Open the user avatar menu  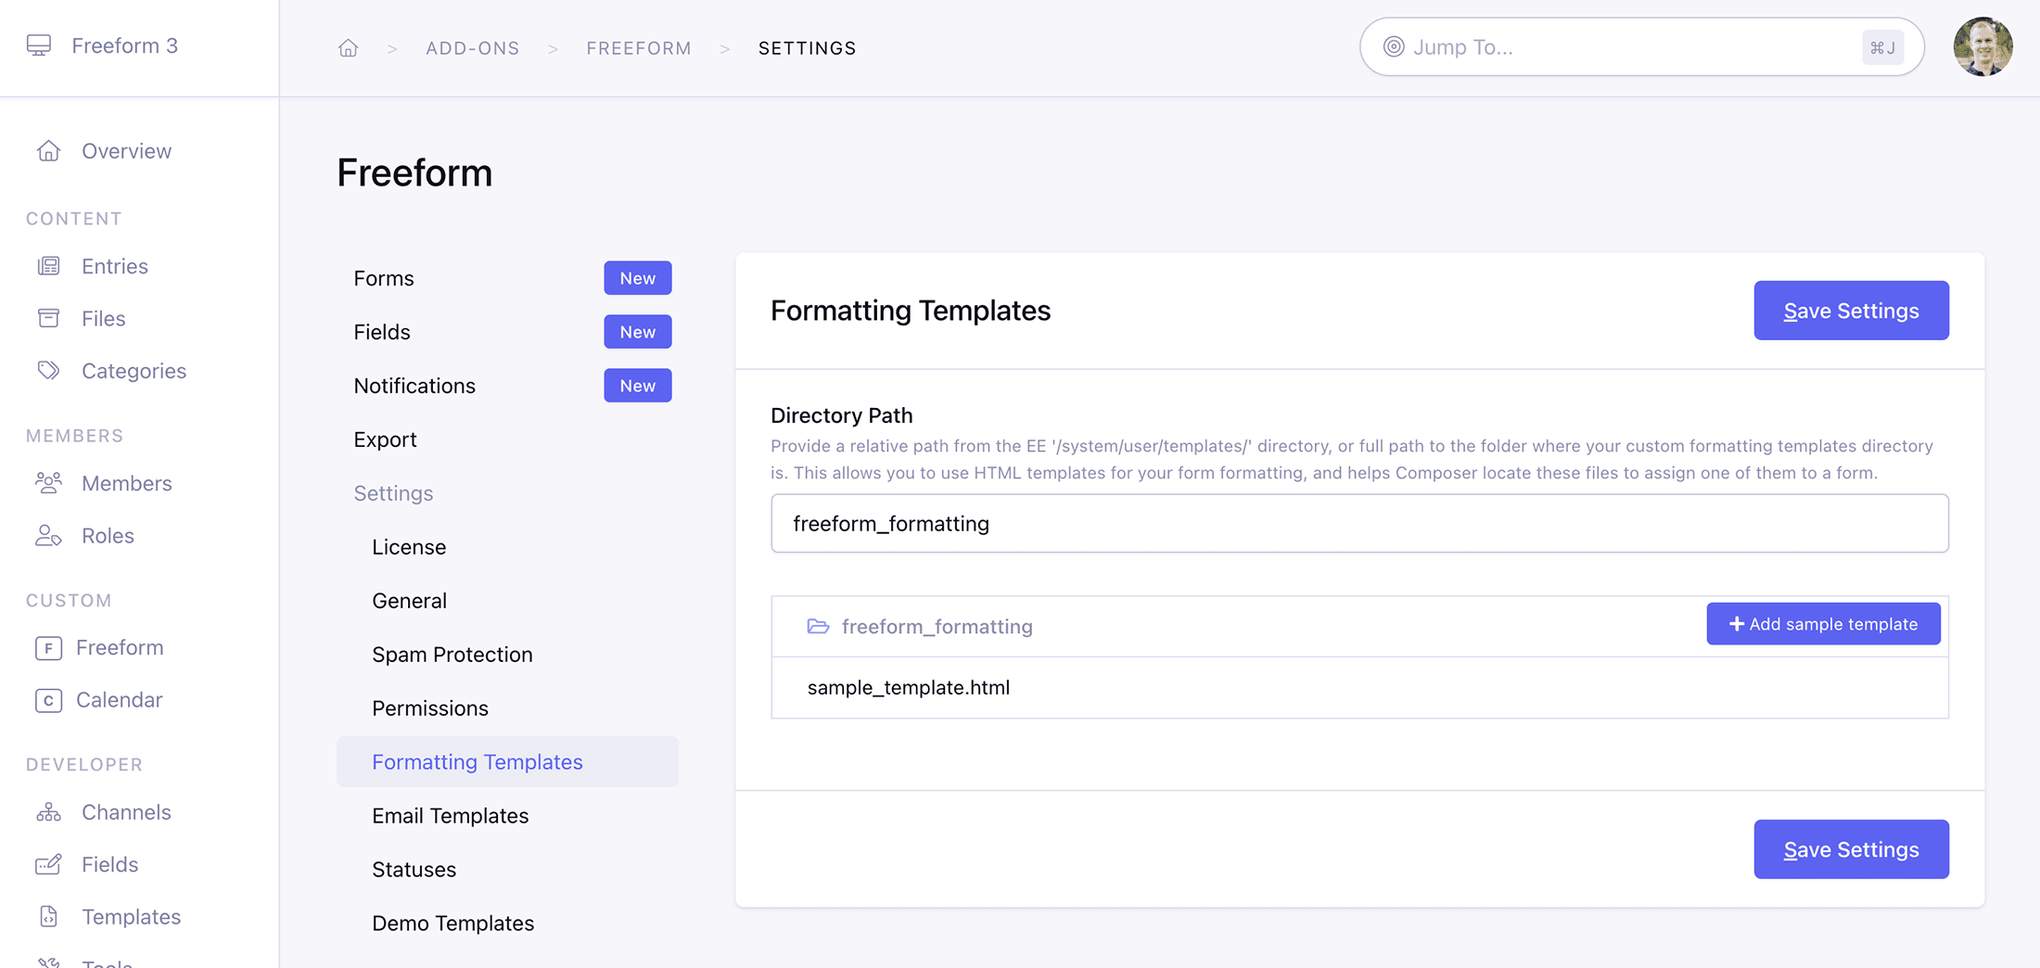(1982, 47)
